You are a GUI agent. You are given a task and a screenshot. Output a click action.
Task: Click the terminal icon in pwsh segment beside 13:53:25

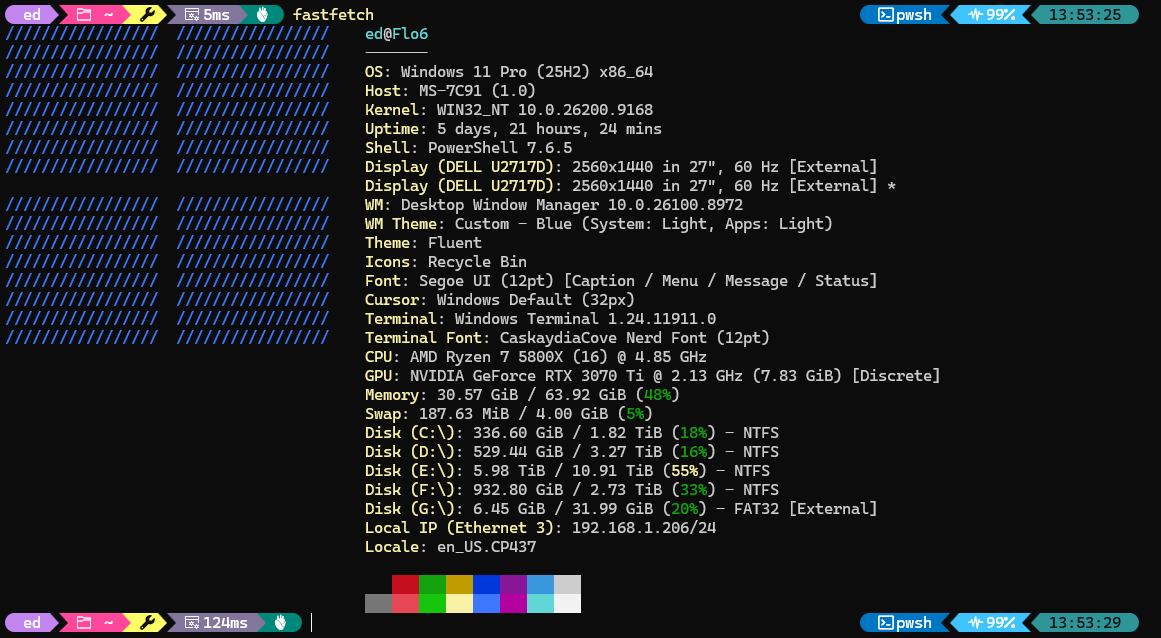coord(886,15)
